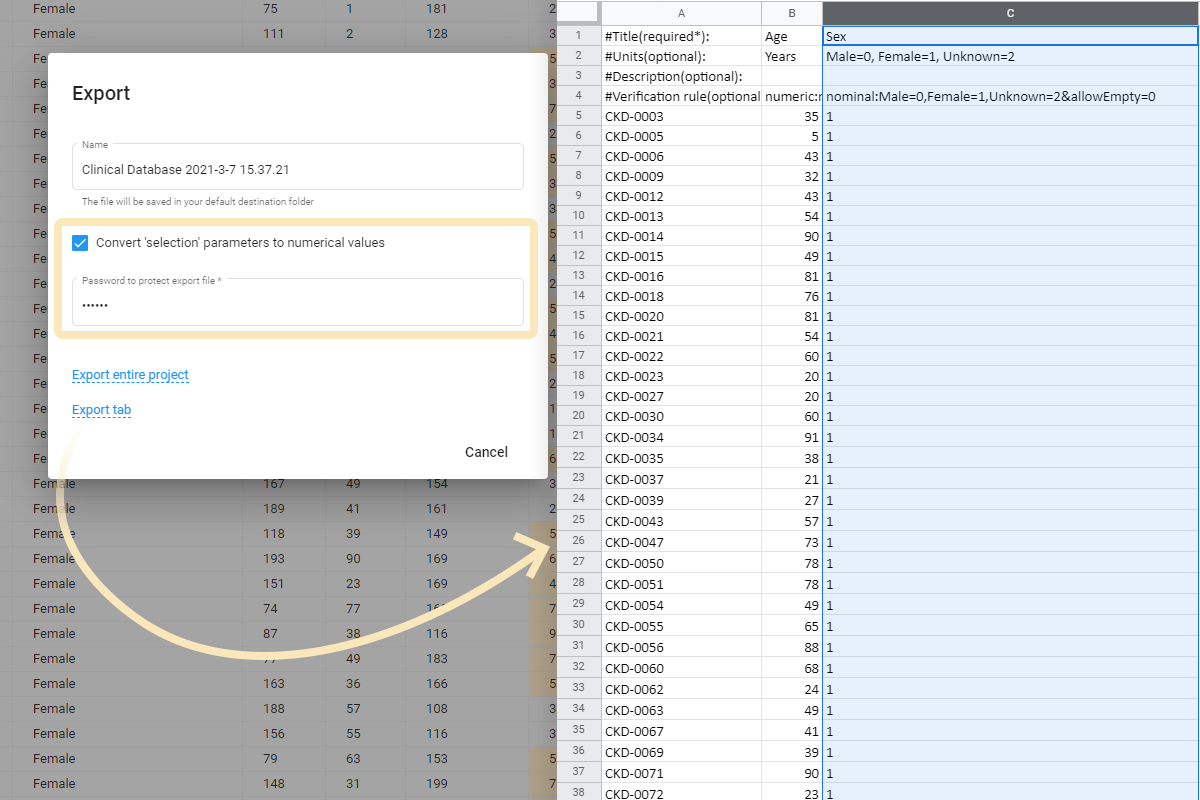Select cell CKD-0003
Image resolution: width=1200 pixels, height=800 pixels.
[x=681, y=116]
